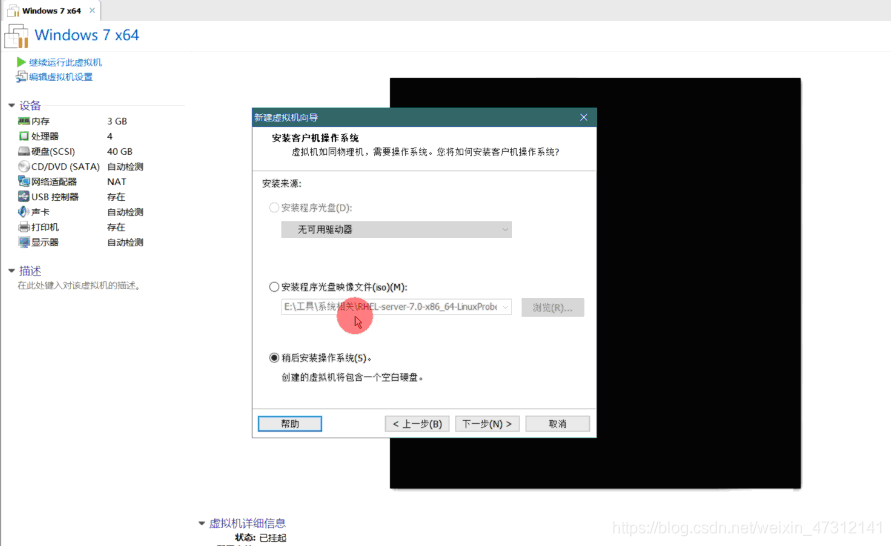Screen dimensions: 891x546
Task: Click the processor count value 4
Action: (110, 136)
